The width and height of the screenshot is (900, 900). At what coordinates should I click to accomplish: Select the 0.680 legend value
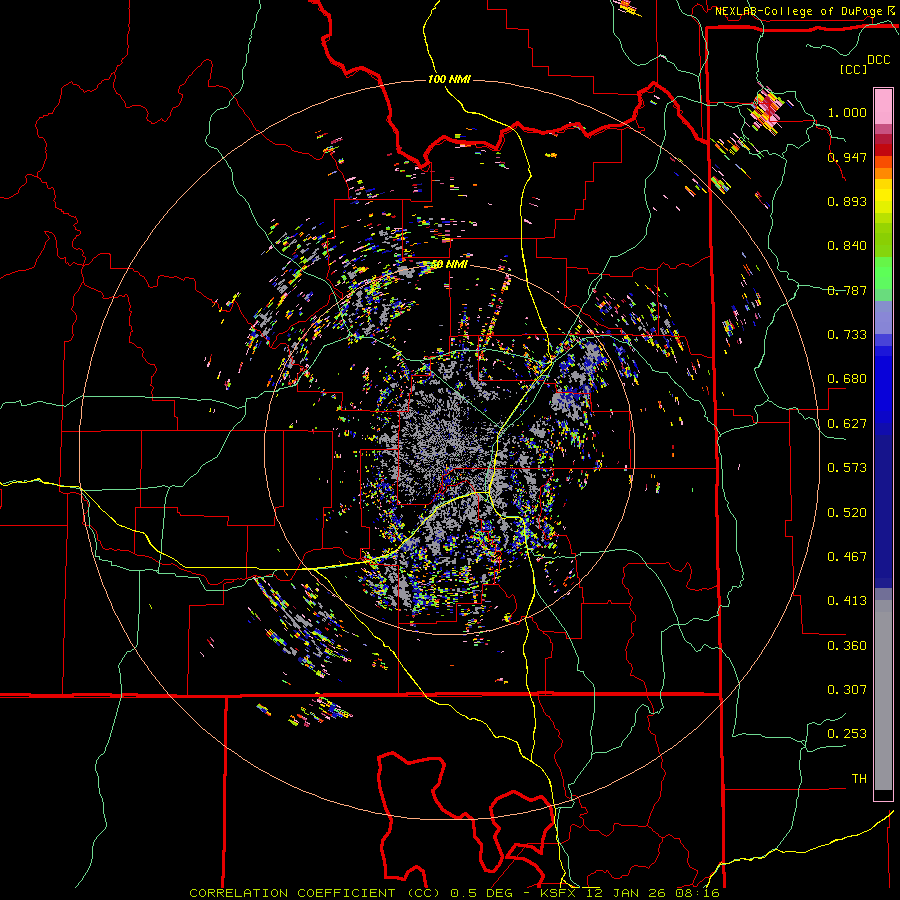tap(847, 379)
